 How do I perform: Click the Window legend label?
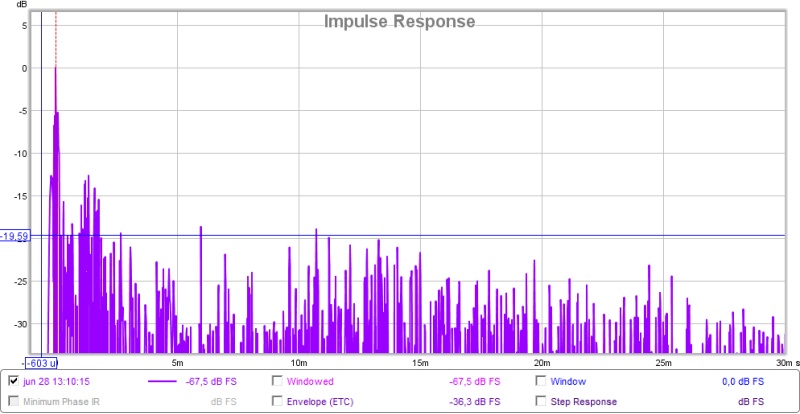click(568, 381)
